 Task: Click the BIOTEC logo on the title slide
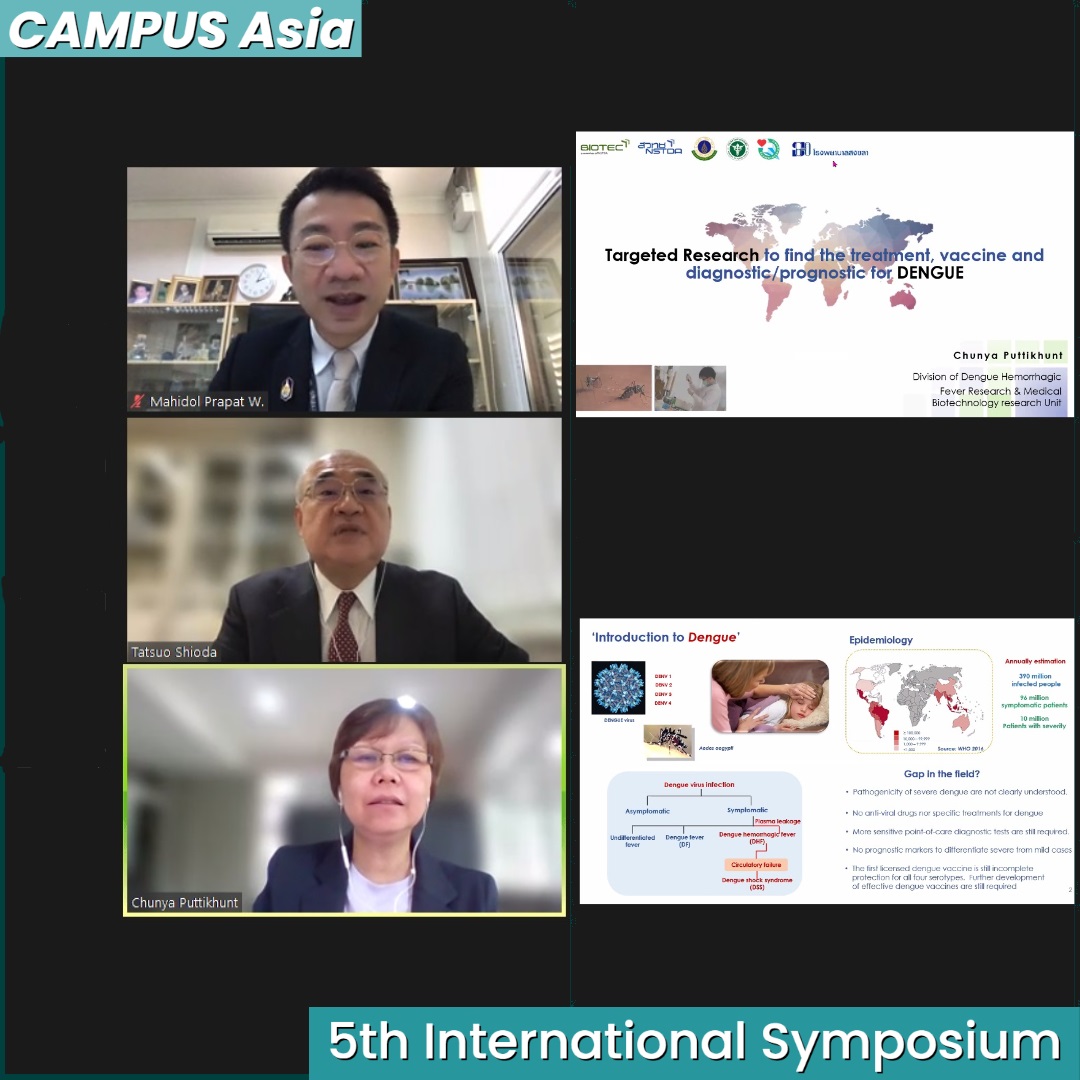tap(604, 148)
